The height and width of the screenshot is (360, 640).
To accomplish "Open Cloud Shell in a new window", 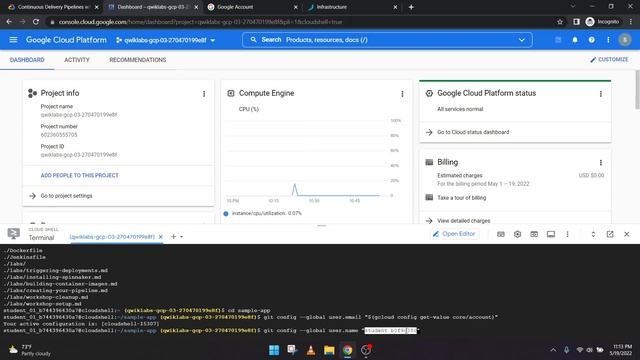I will tap(610, 234).
